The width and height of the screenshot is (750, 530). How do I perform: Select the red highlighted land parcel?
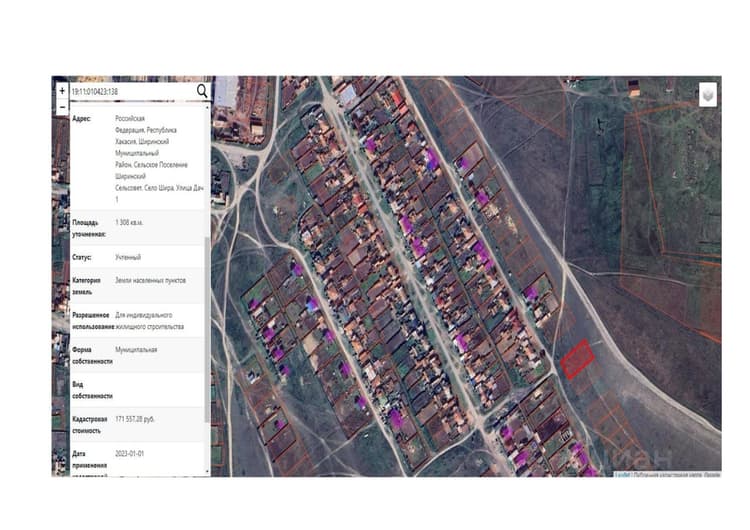(x=577, y=359)
